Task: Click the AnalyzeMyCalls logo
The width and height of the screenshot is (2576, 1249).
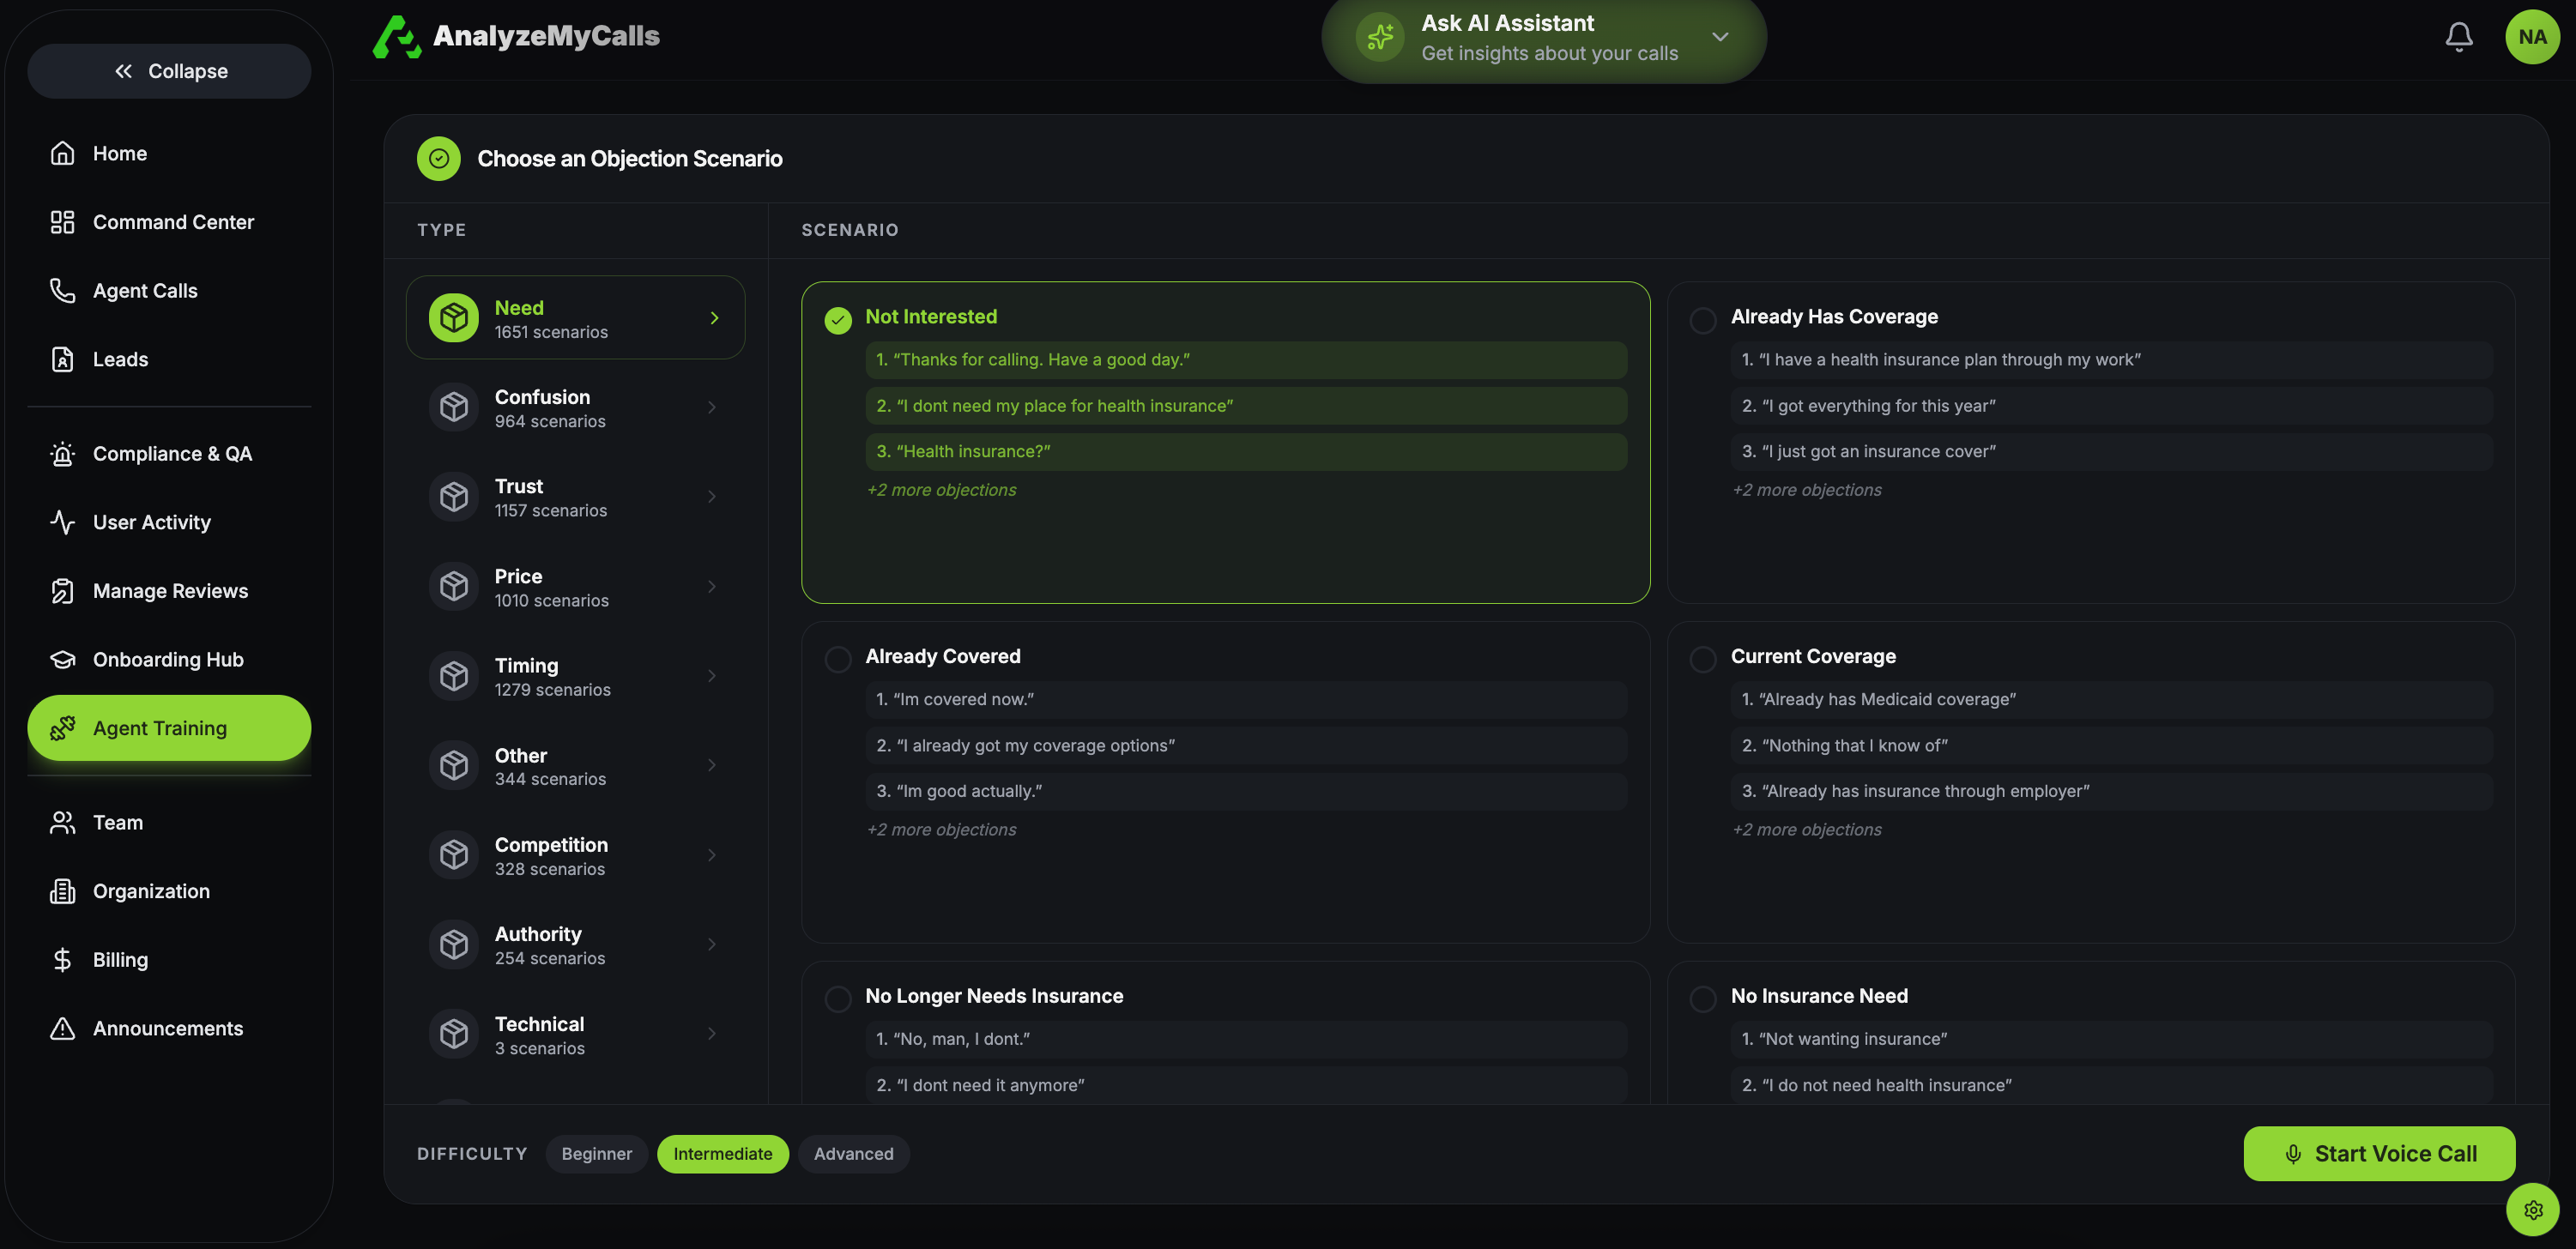Action: click(516, 36)
